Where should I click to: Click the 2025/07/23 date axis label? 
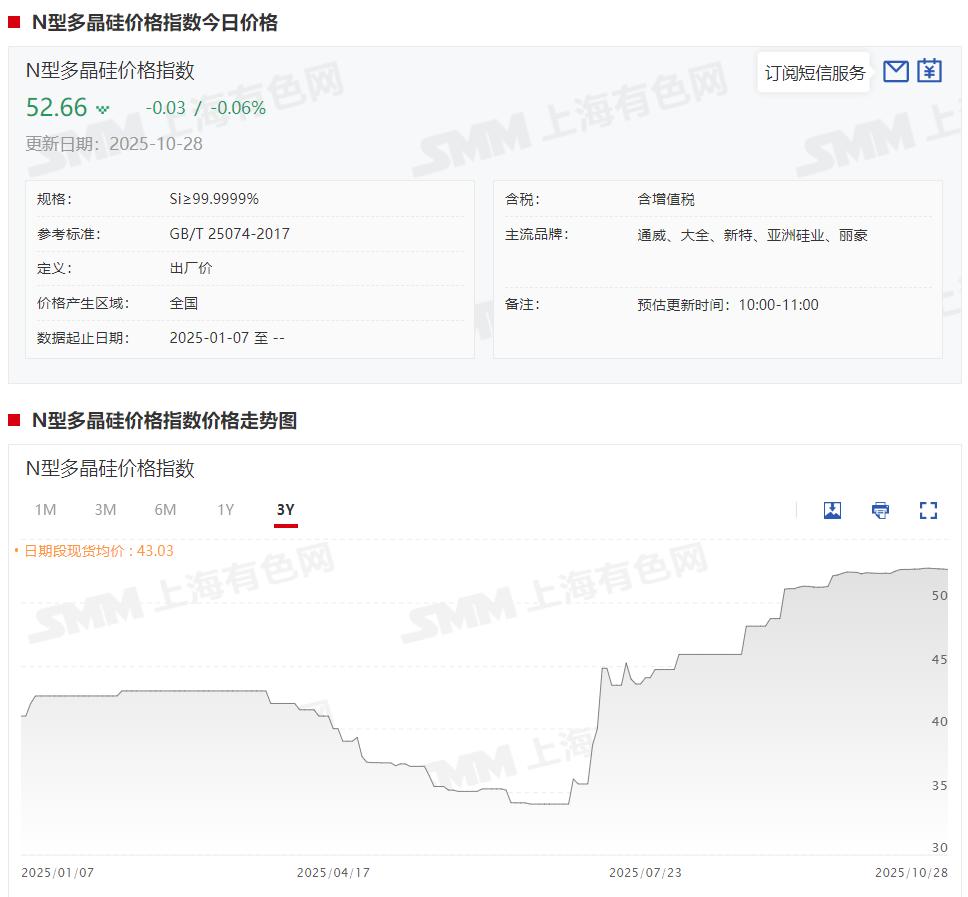[x=645, y=873]
